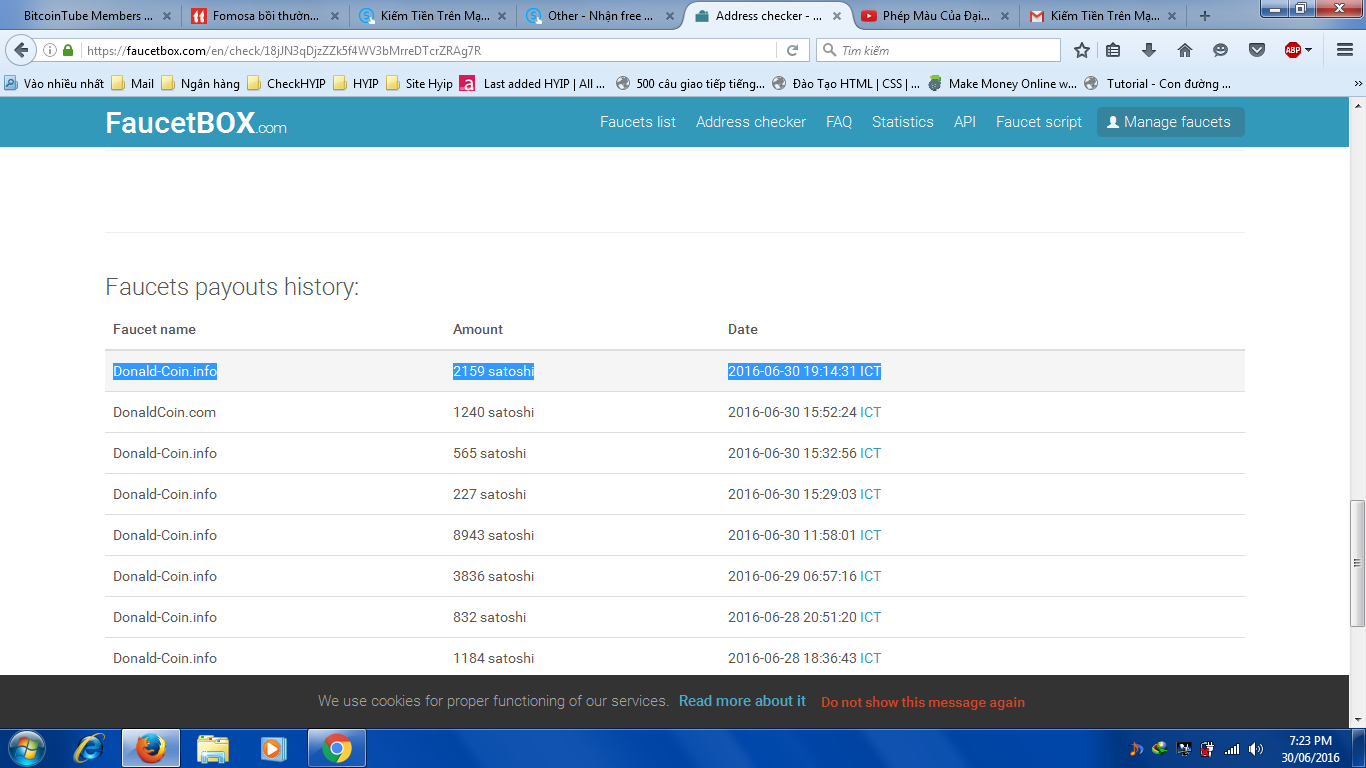Open the Statistics page
Viewport: 1366px width, 768px height.
click(x=903, y=122)
